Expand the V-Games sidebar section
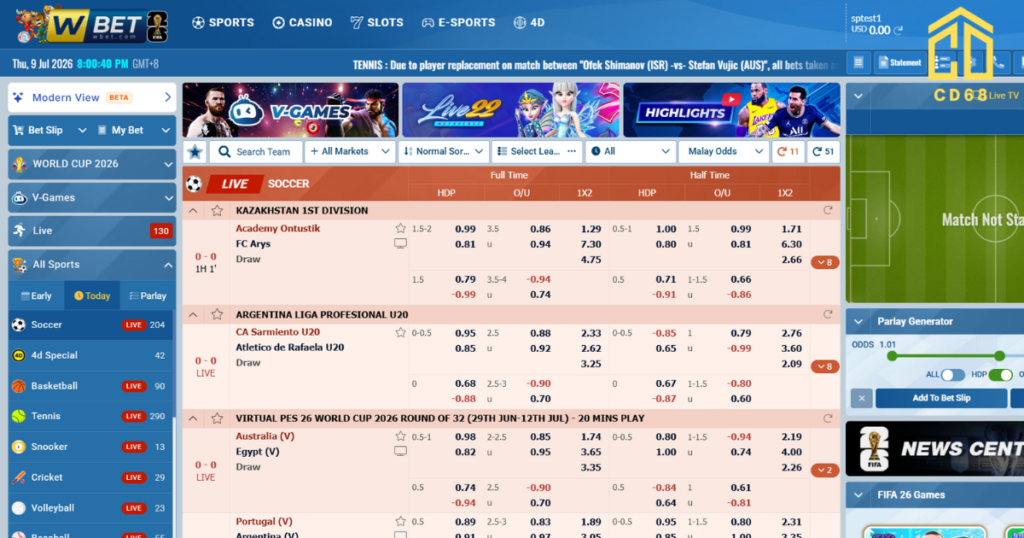Viewport: 1024px width, 538px height. (x=92, y=197)
